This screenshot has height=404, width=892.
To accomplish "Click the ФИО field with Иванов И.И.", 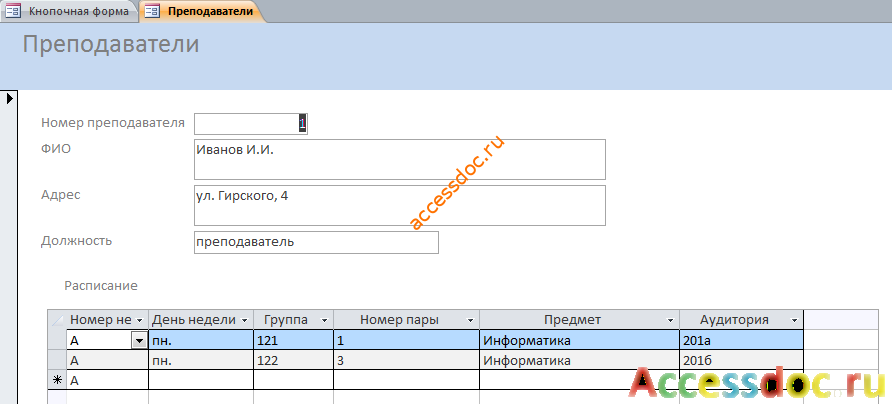I will pos(399,159).
